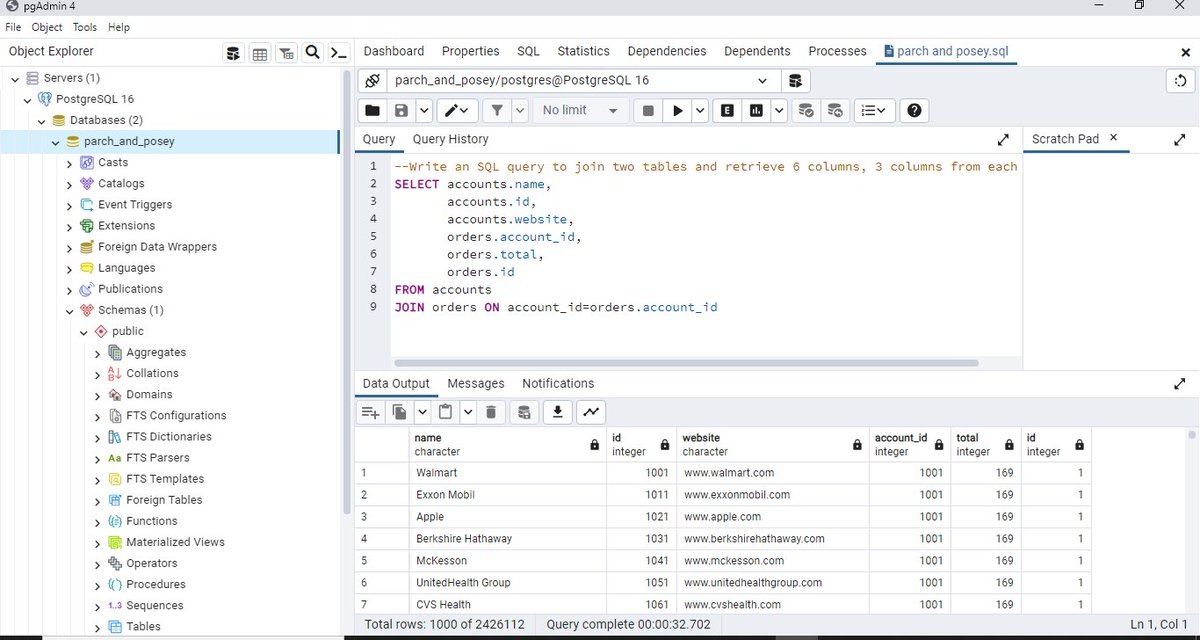
Task: Click the Object Explorer query tool icon
Action: coord(233,53)
